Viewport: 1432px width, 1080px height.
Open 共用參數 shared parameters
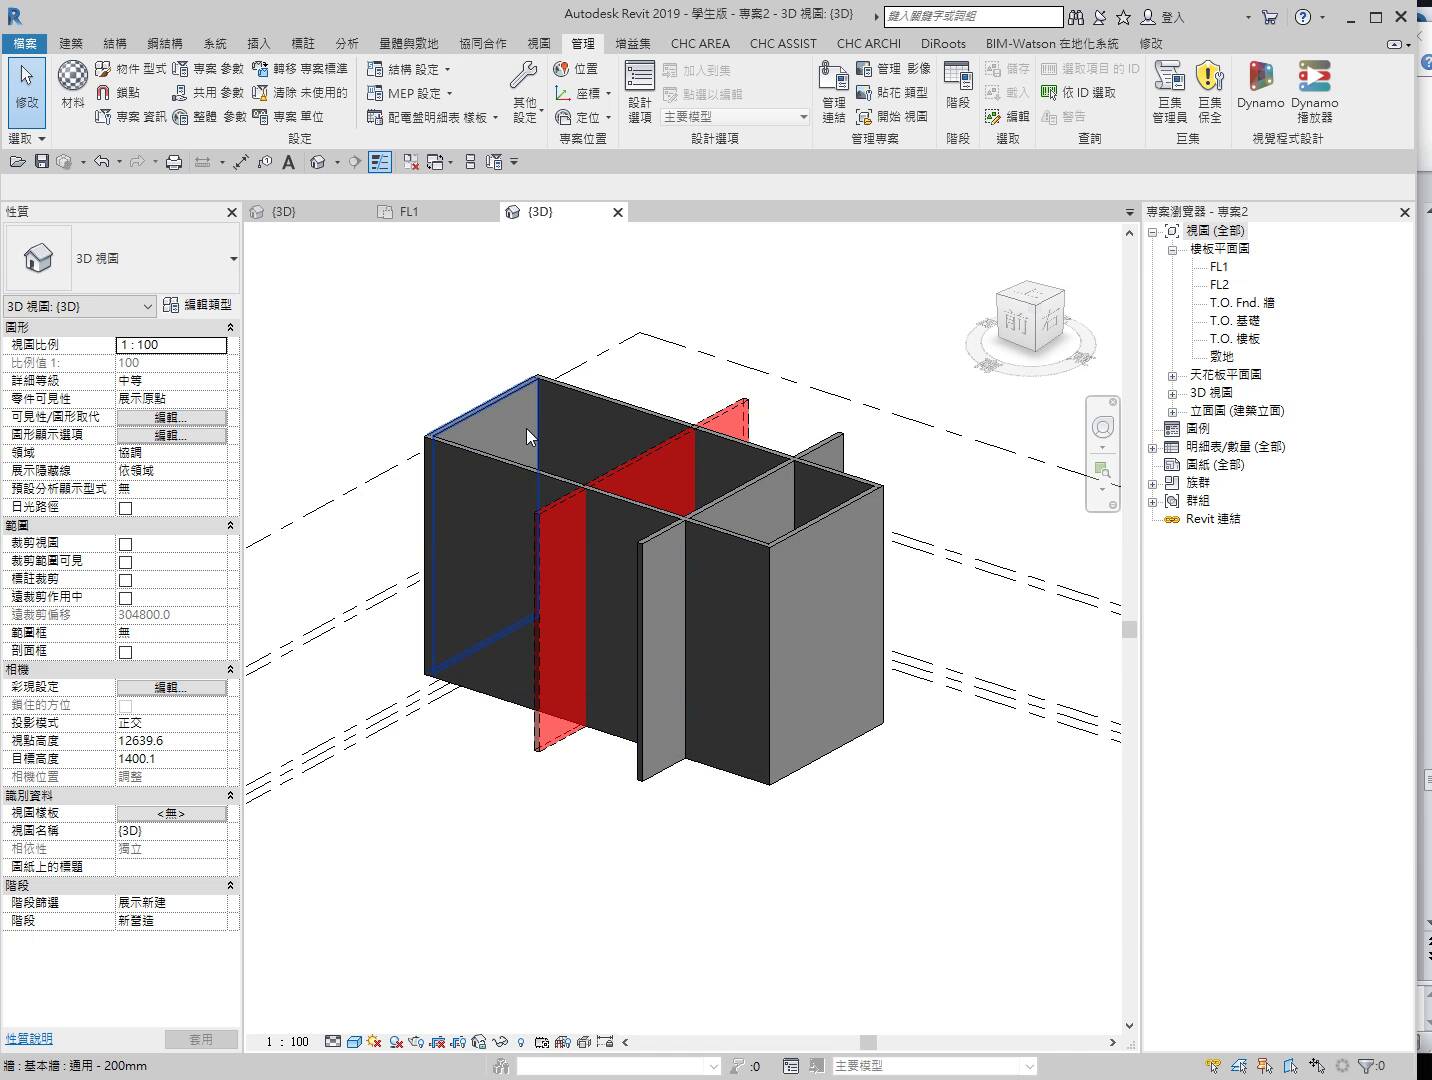pyautogui.click(x=208, y=93)
